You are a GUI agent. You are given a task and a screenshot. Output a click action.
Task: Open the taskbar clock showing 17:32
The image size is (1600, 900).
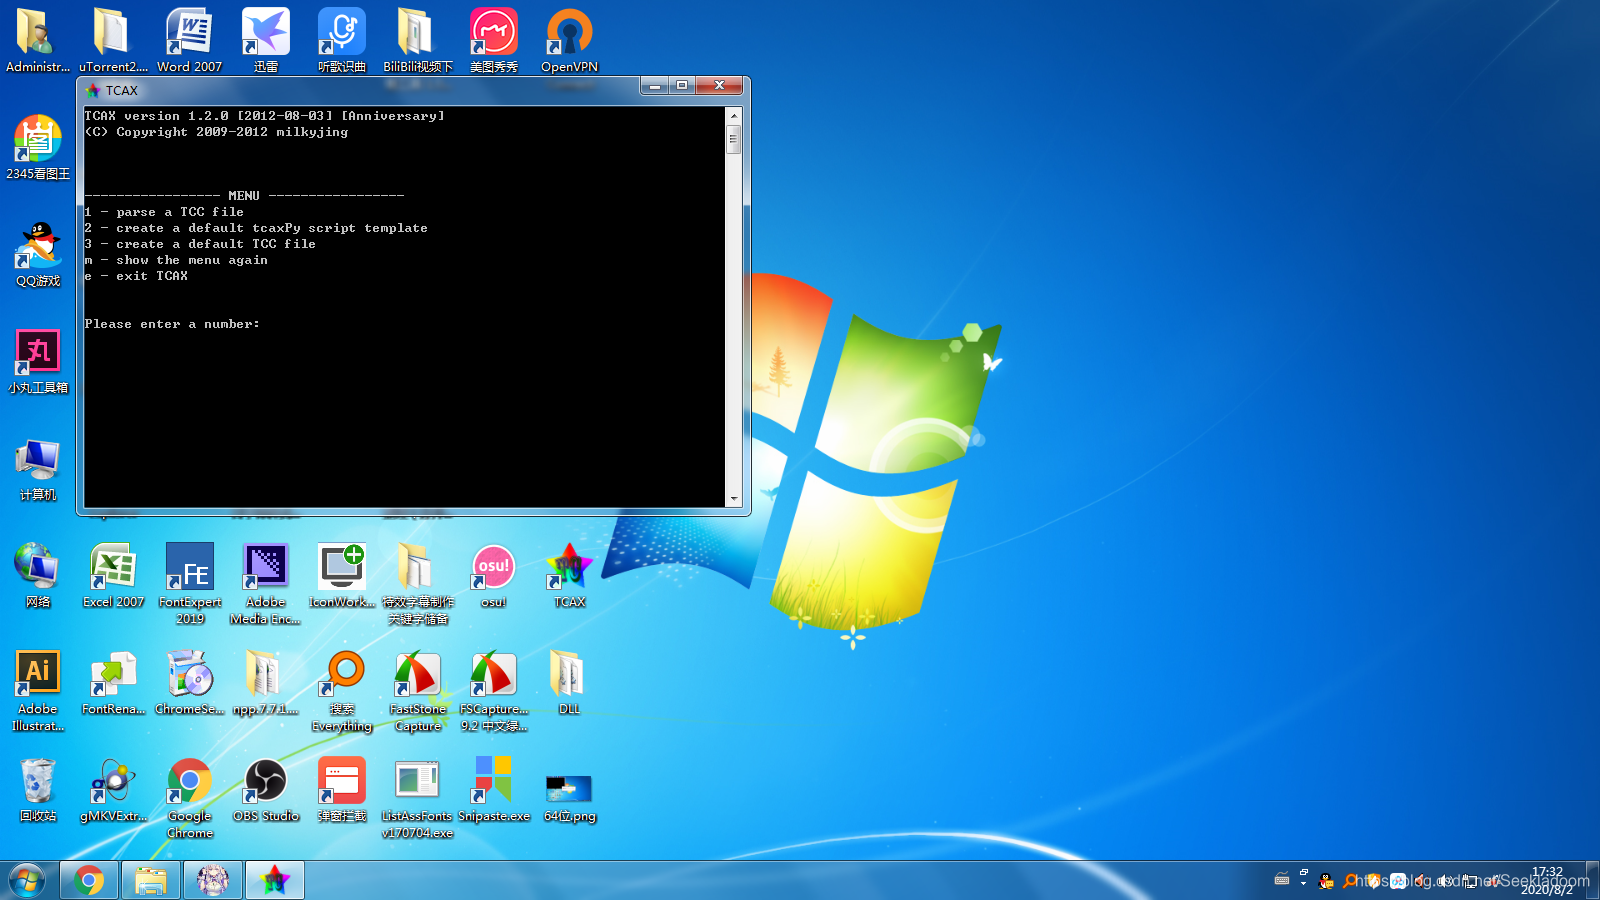coord(1547,880)
